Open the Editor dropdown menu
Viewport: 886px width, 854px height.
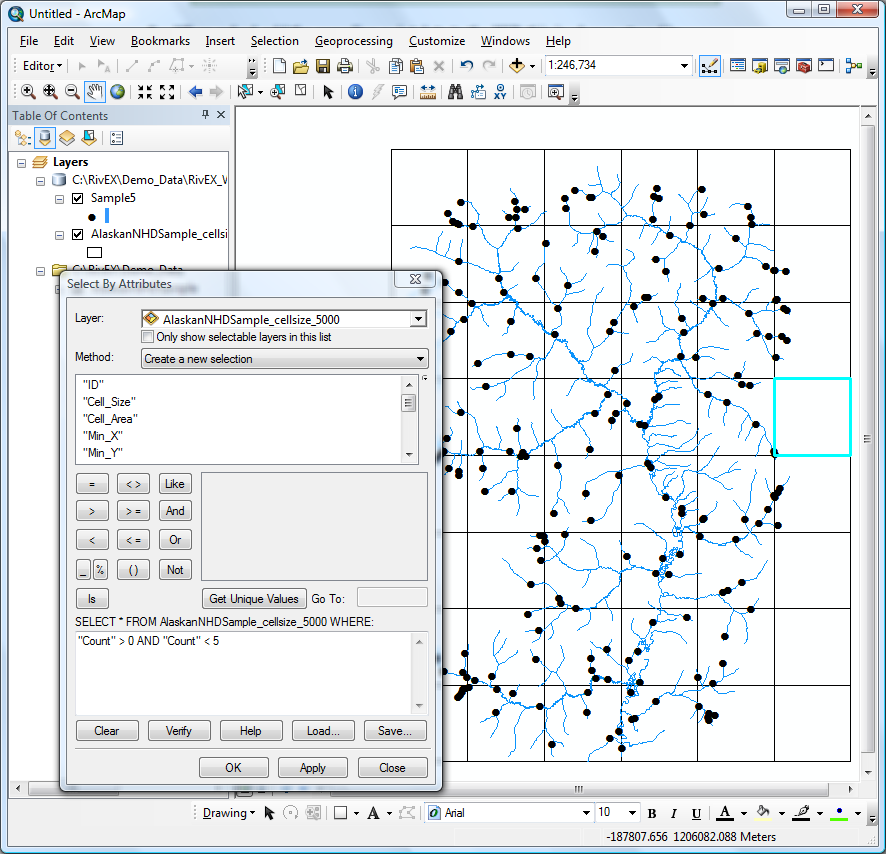coord(42,66)
